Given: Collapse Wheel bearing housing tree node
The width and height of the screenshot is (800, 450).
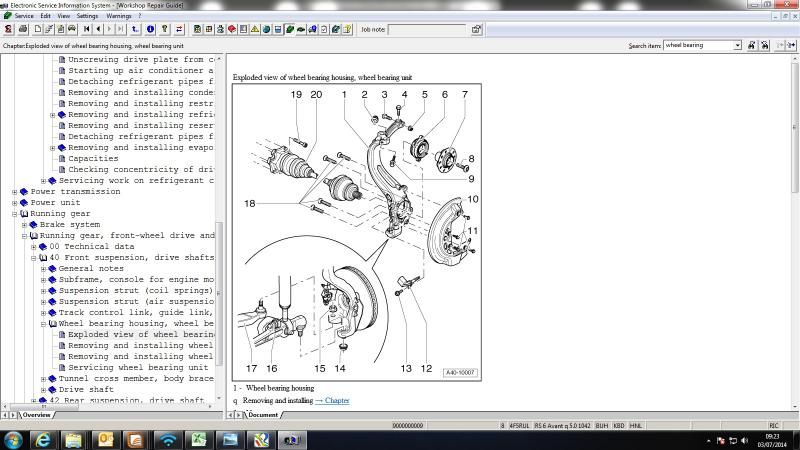Looking at the screenshot, I should click(43, 324).
